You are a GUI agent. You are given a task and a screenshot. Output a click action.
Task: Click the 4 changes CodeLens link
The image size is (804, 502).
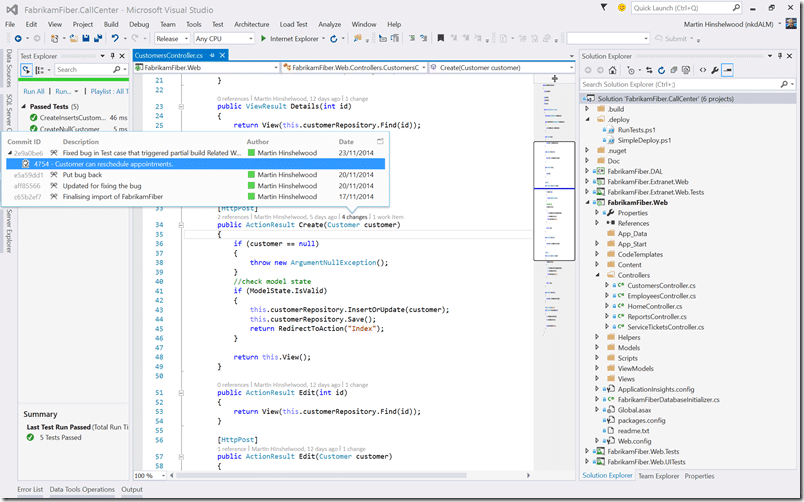coord(354,217)
